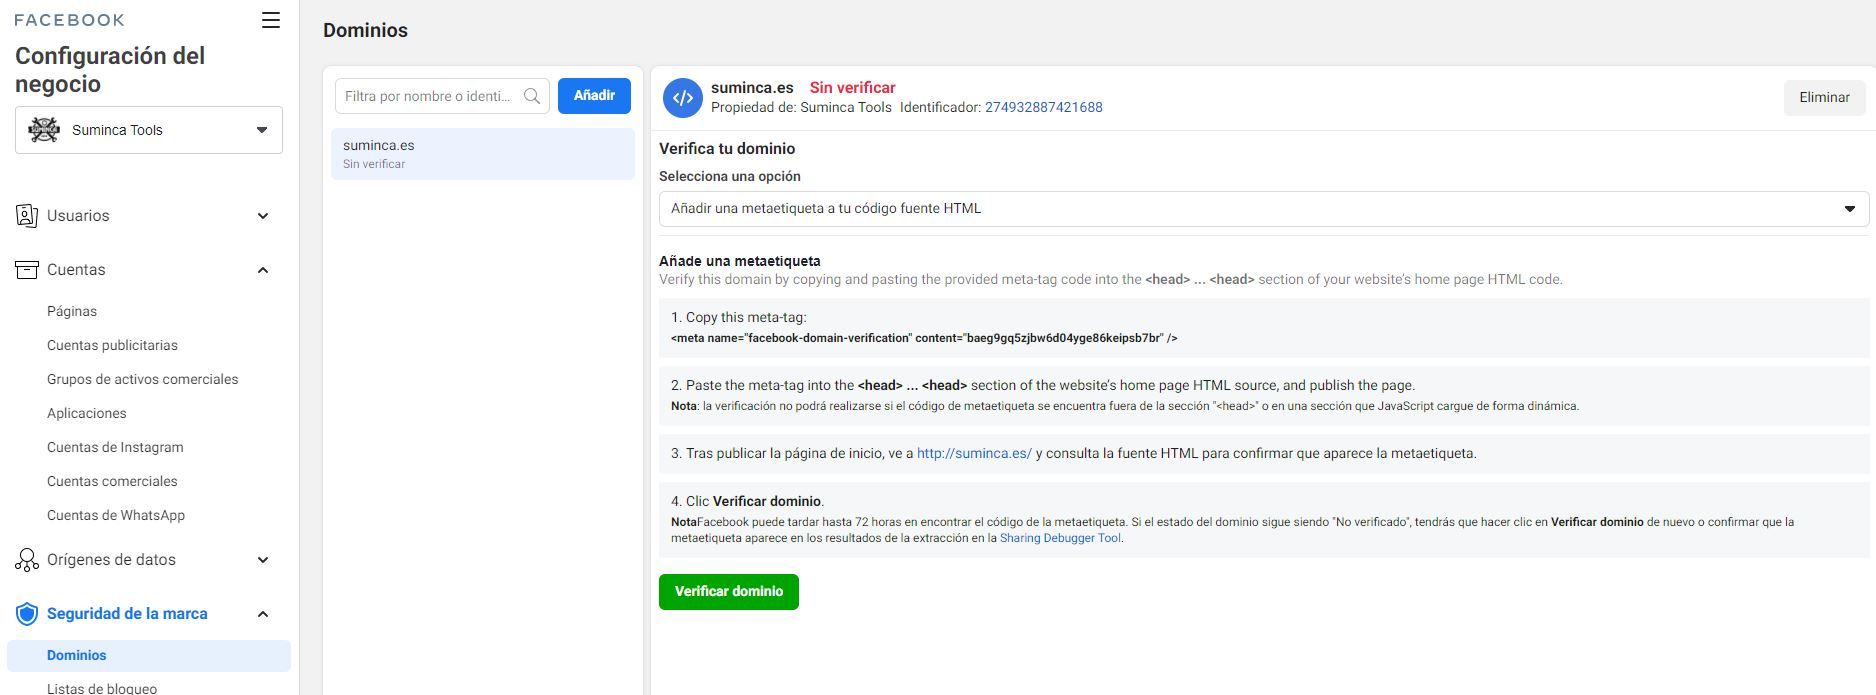This screenshot has width=1876, height=695.
Task: Click the Cuentas archive box icon
Action: pyautogui.click(x=27, y=270)
